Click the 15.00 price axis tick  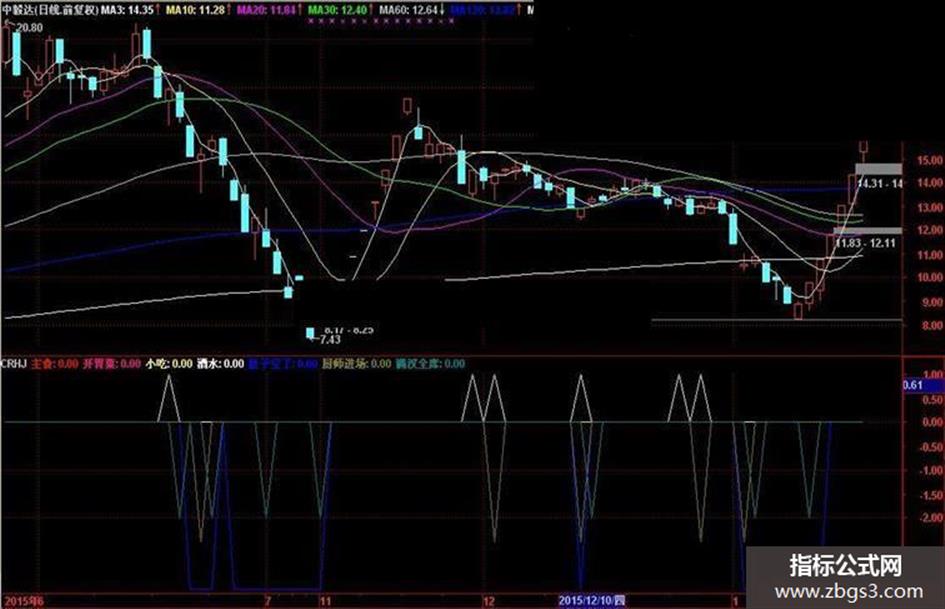tap(929, 160)
